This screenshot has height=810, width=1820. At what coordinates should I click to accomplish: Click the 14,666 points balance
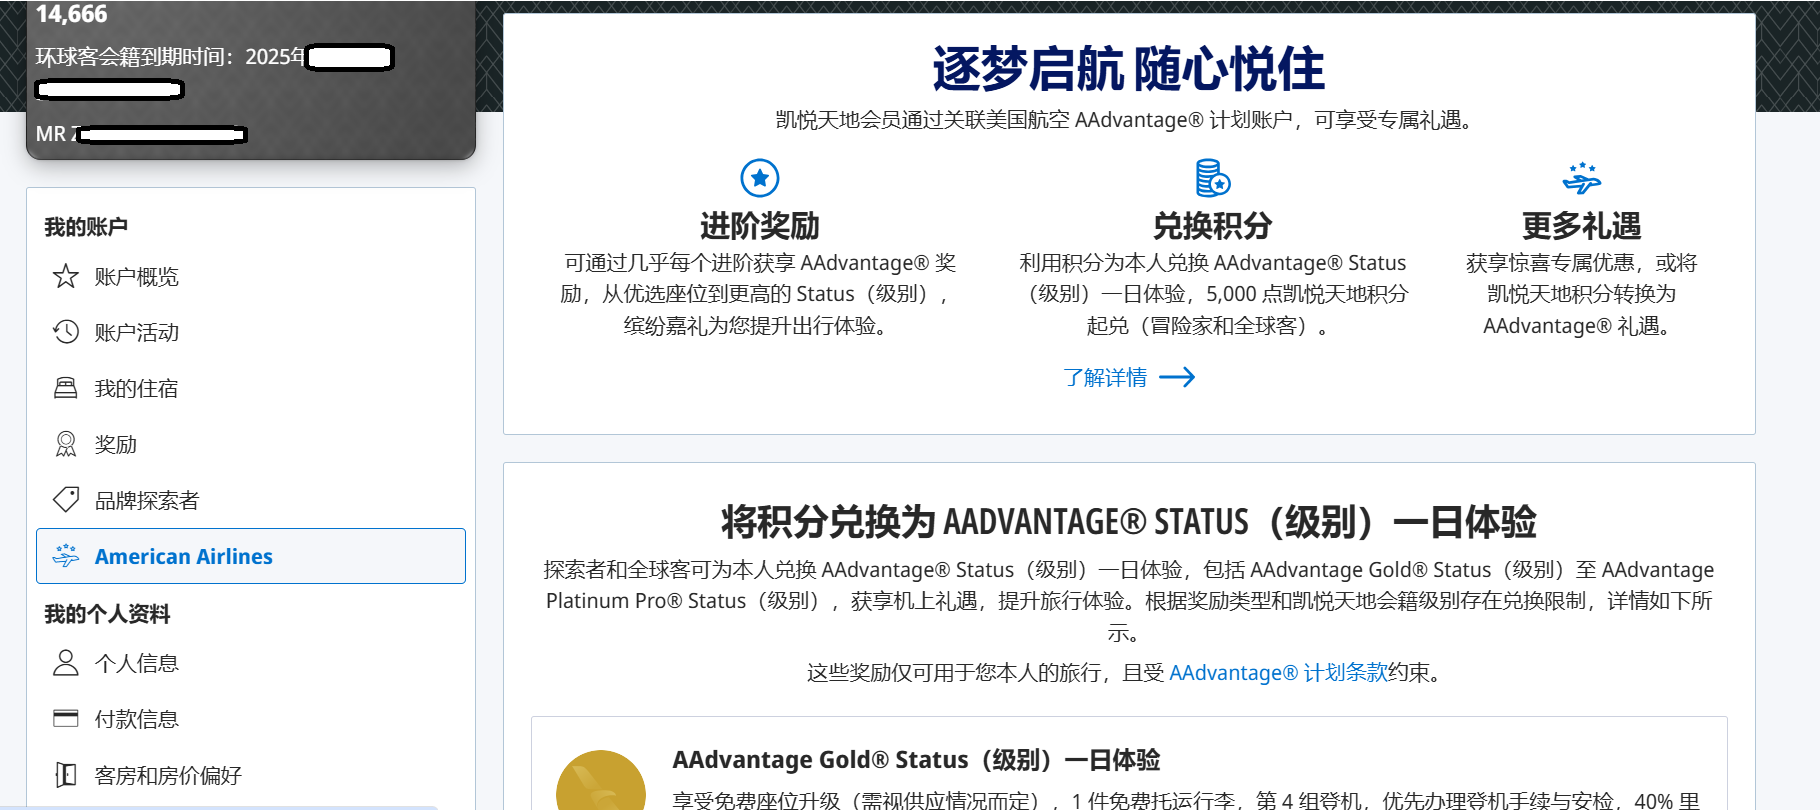pyautogui.click(x=72, y=14)
